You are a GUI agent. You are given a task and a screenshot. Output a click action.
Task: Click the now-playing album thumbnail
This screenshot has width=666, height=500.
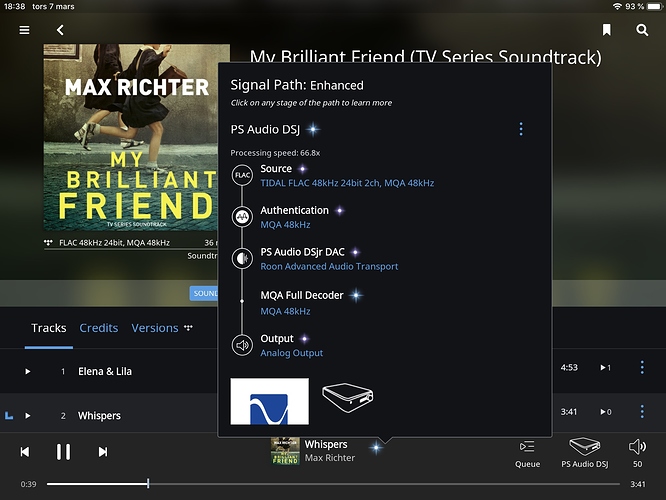pos(285,451)
